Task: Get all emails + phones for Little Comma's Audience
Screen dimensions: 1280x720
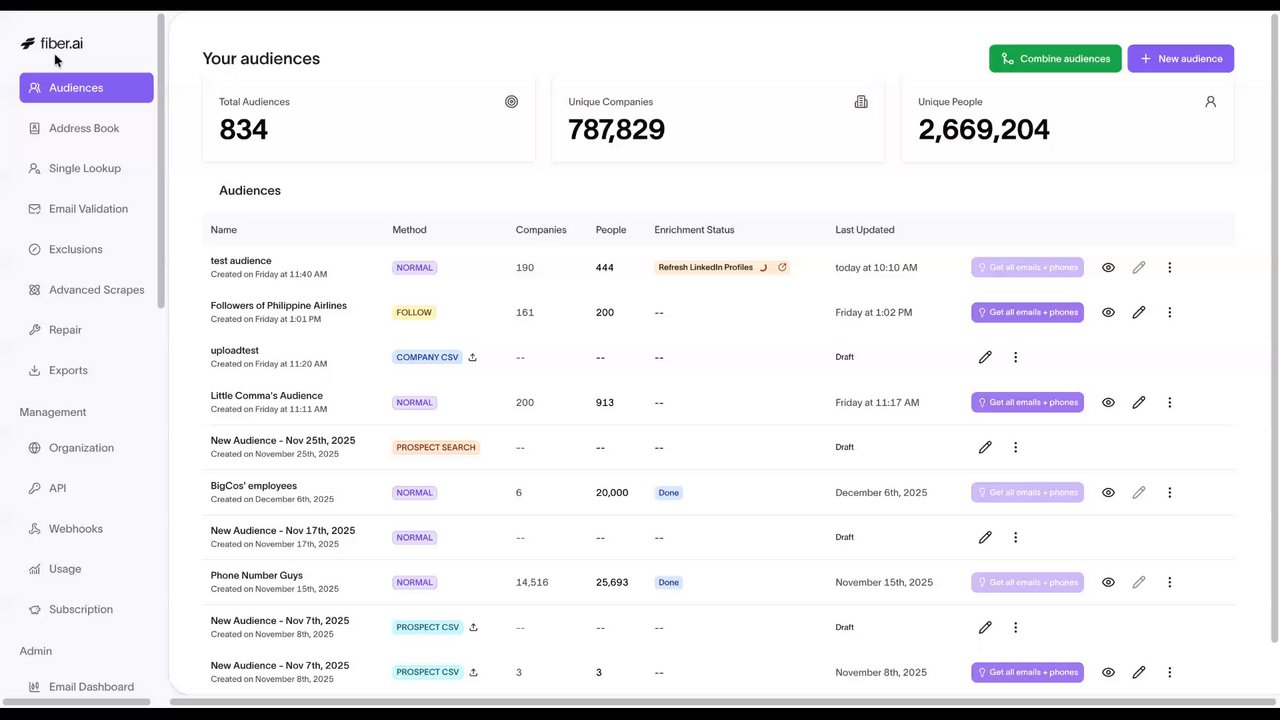Action: pyautogui.click(x=1027, y=403)
